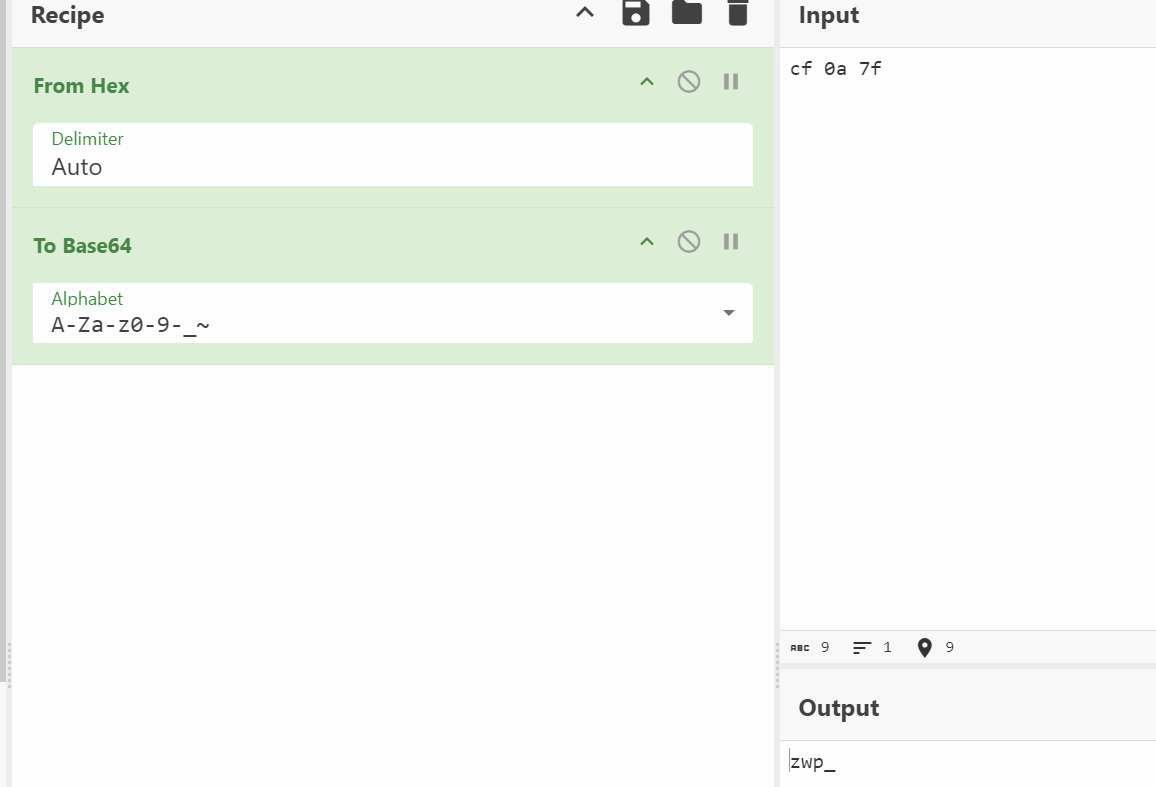Open the Alphabet dropdown arrow
This screenshot has height=787, width=1156.
(728, 313)
